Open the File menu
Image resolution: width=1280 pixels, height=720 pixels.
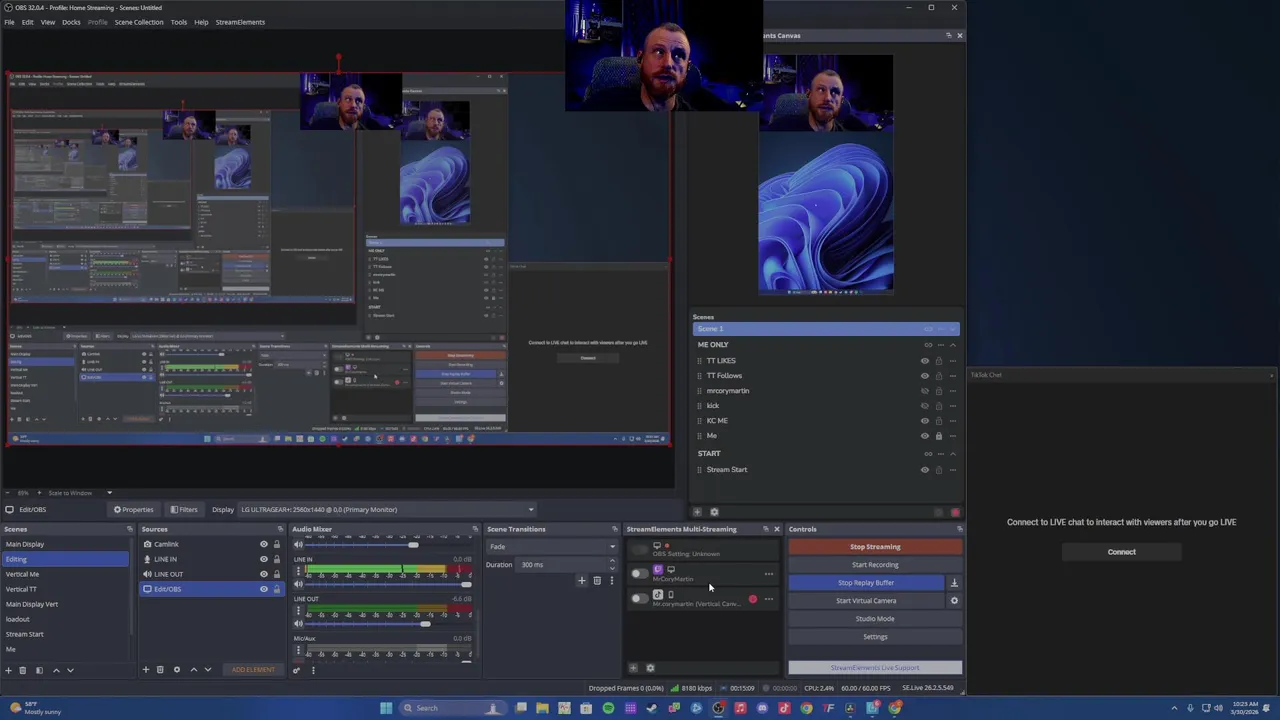9,22
